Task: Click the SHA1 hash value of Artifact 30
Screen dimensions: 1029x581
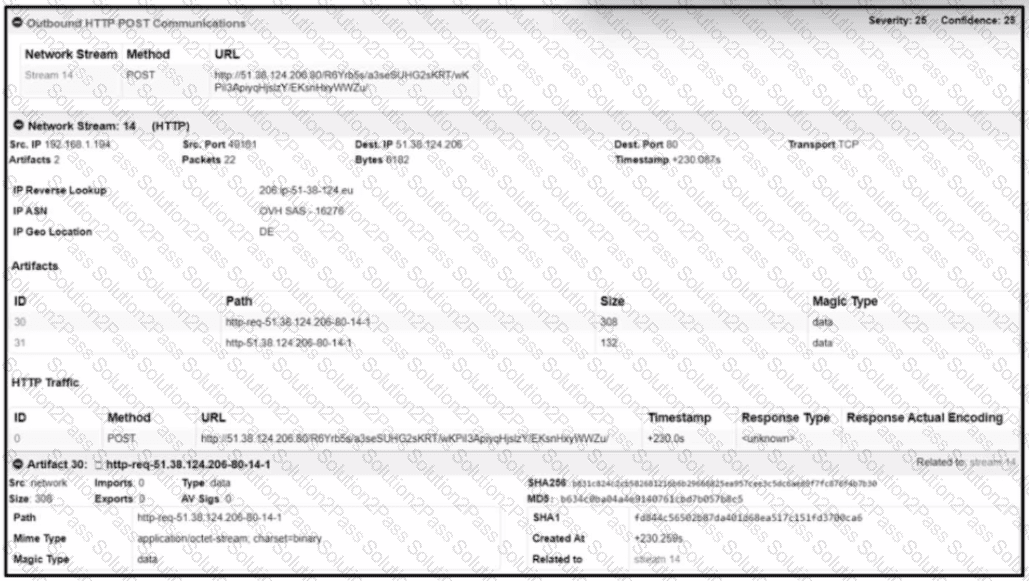Action: [748, 517]
